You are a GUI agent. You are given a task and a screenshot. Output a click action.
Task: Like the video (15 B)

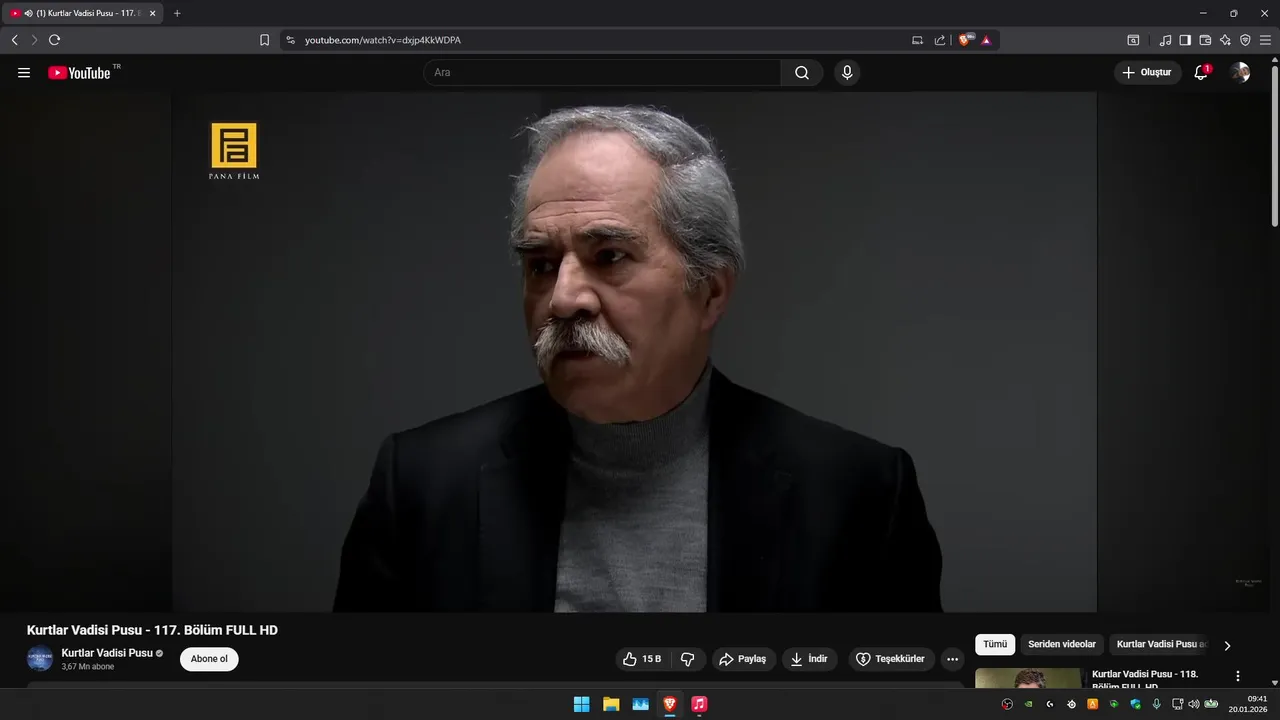pos(642,659)
